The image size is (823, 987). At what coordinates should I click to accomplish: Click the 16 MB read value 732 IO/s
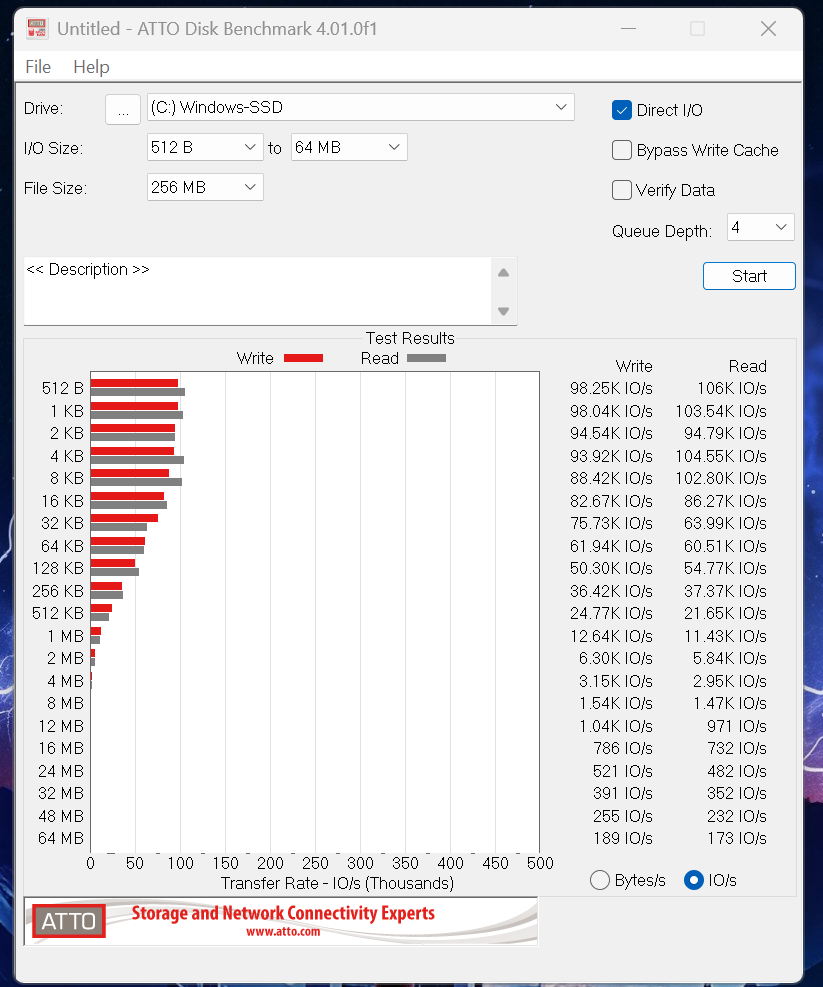[737, 748]
